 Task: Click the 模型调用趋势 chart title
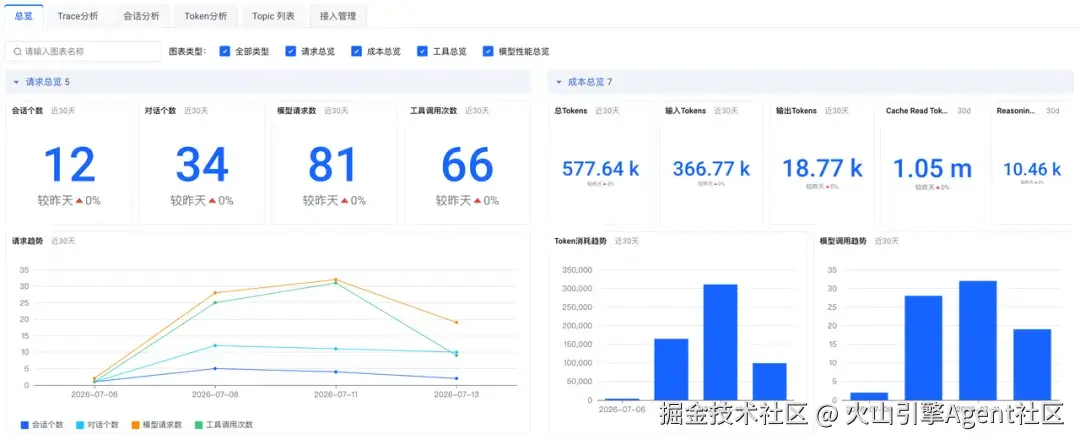coord(841,241)
